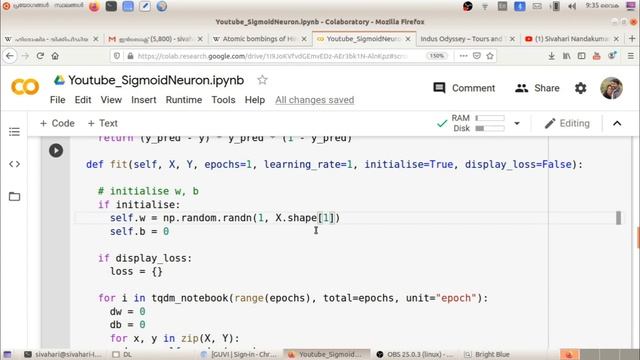Toggle Firefox sidebar icon

[582, 56]
